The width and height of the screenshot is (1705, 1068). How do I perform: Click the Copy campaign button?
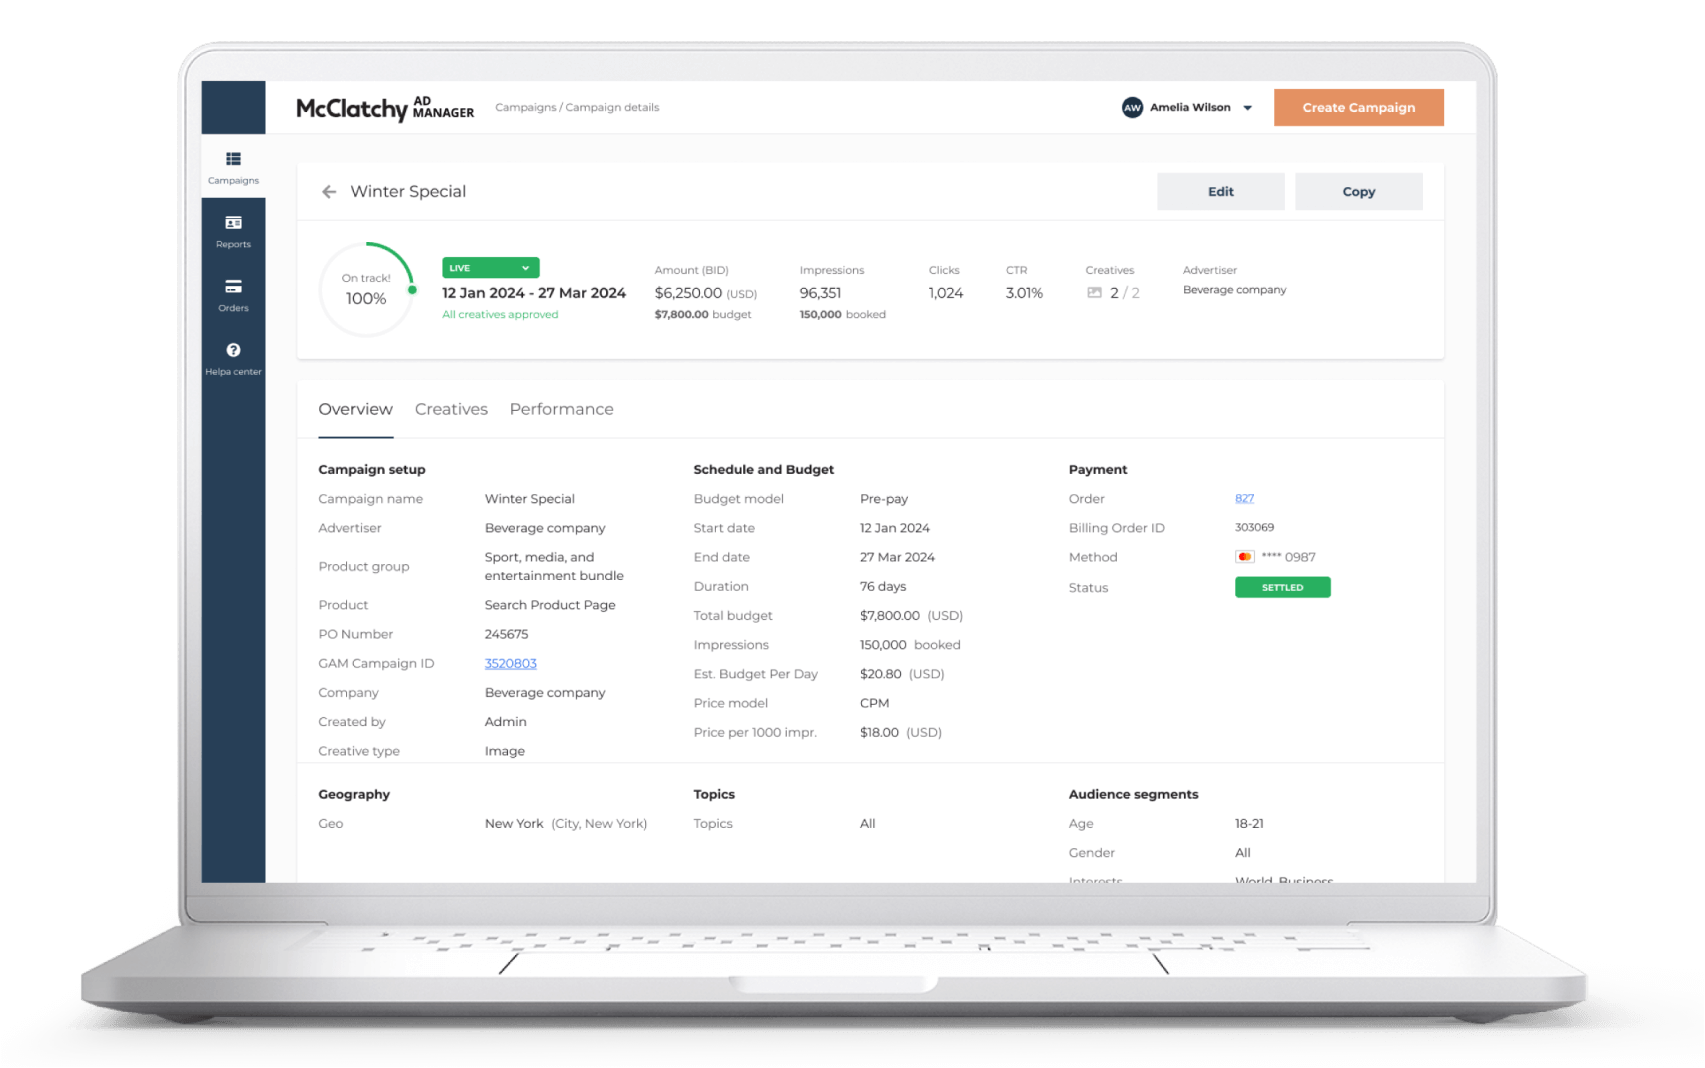1358,192
